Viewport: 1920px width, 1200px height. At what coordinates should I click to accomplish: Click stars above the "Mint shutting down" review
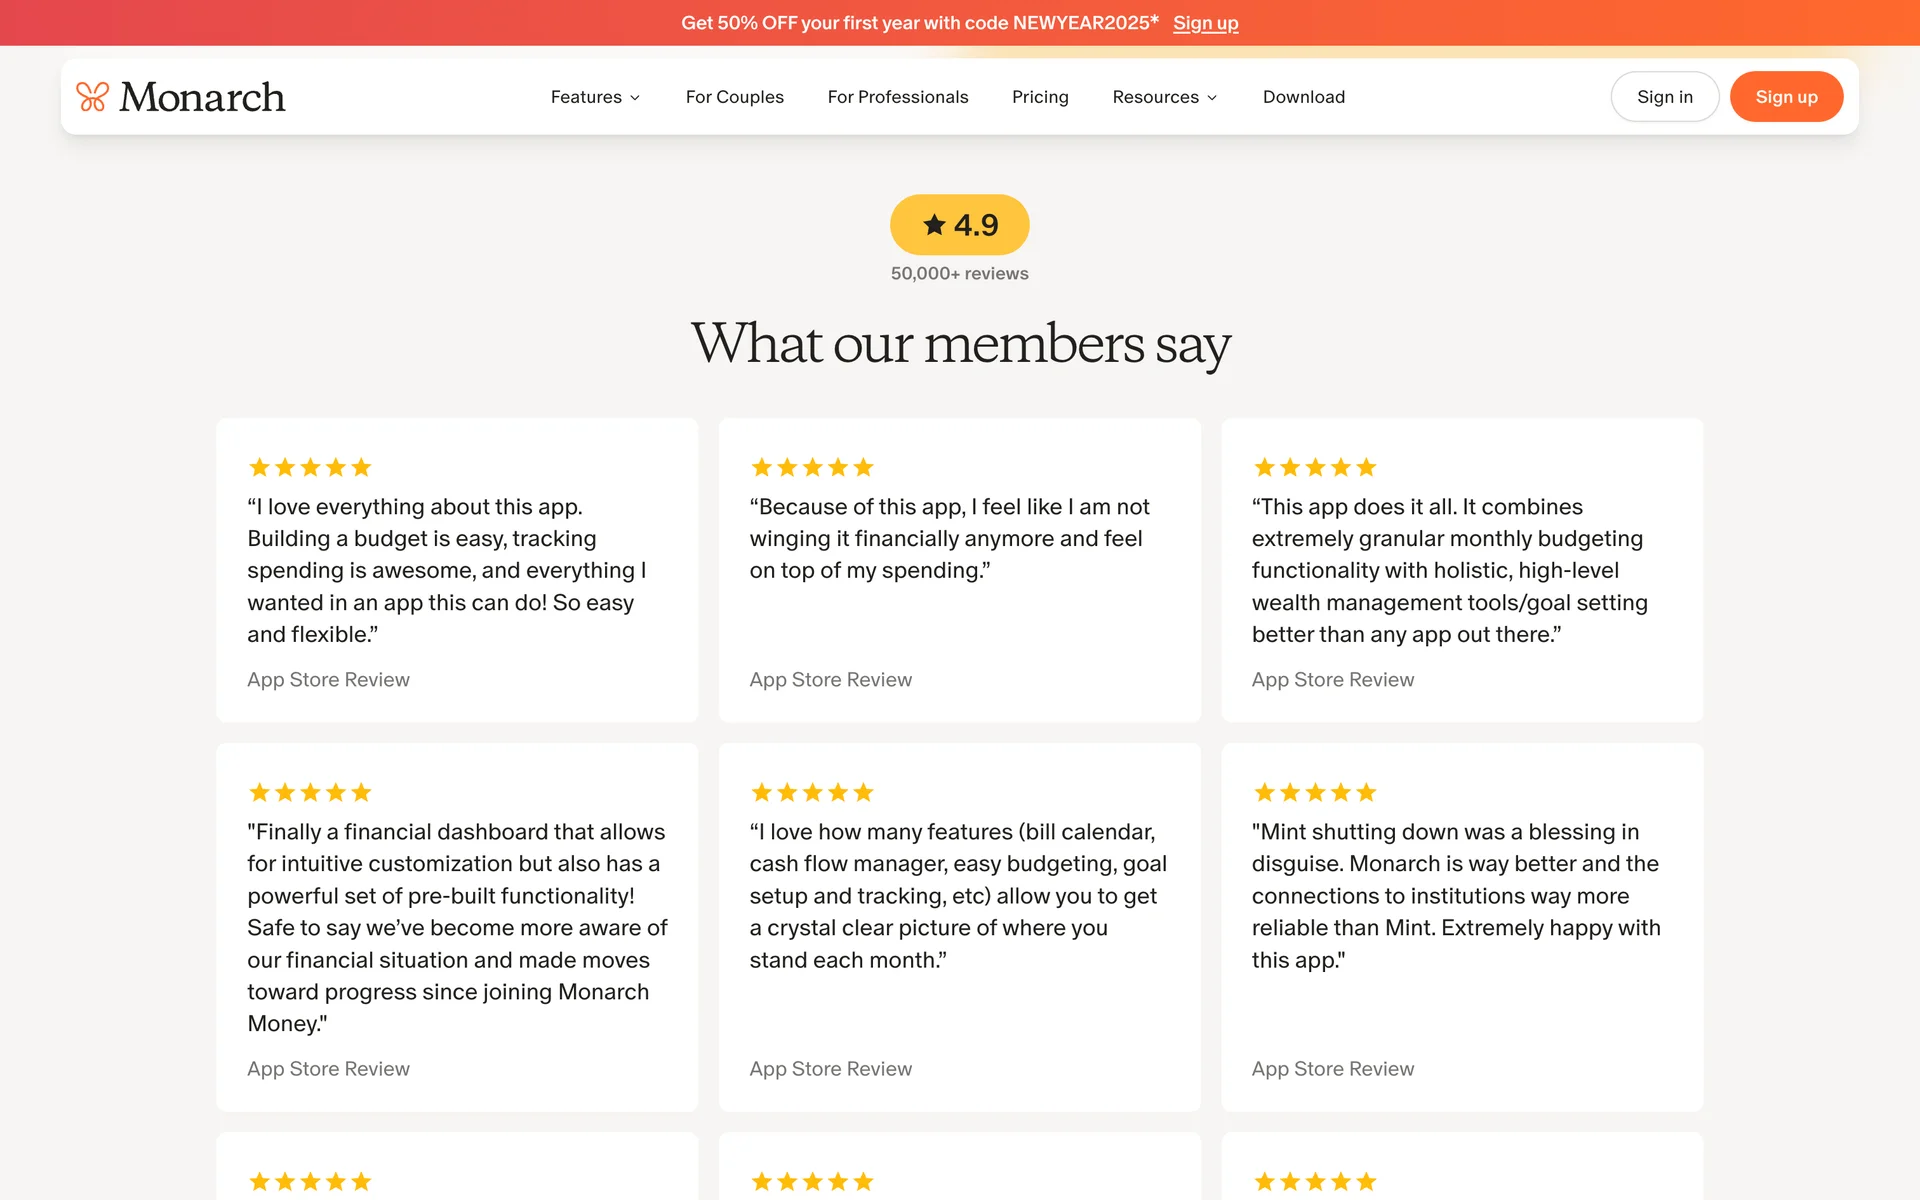[x=1314, y=792]
